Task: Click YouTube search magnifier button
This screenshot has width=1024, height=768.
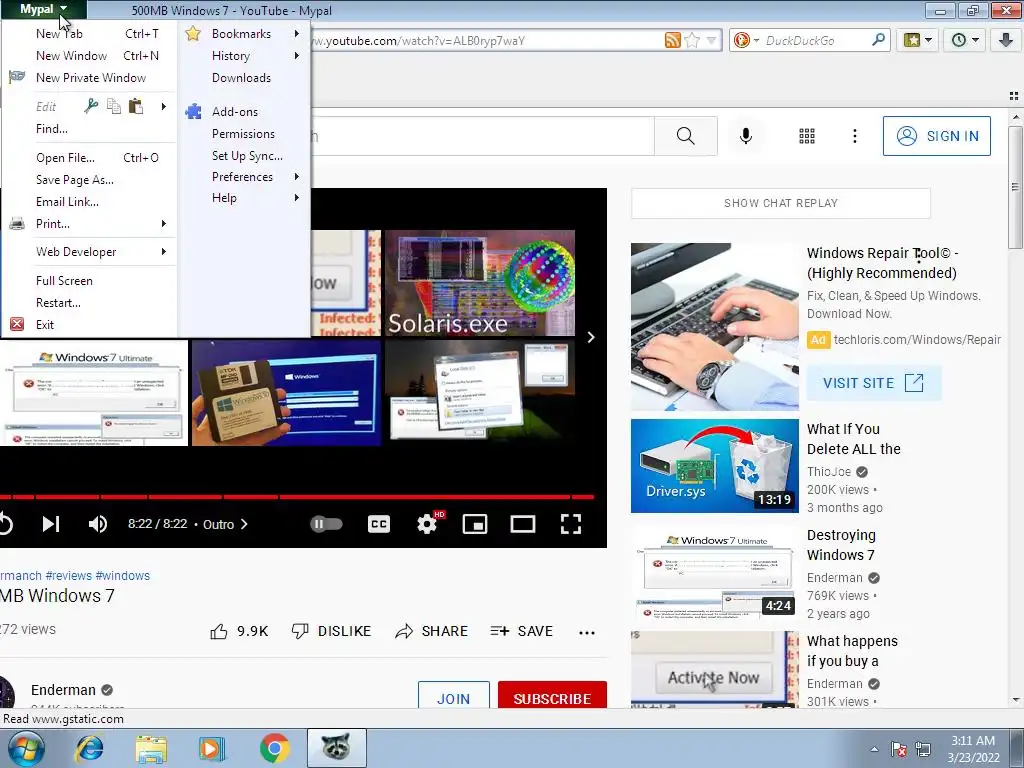Action: tap(686, 136)
